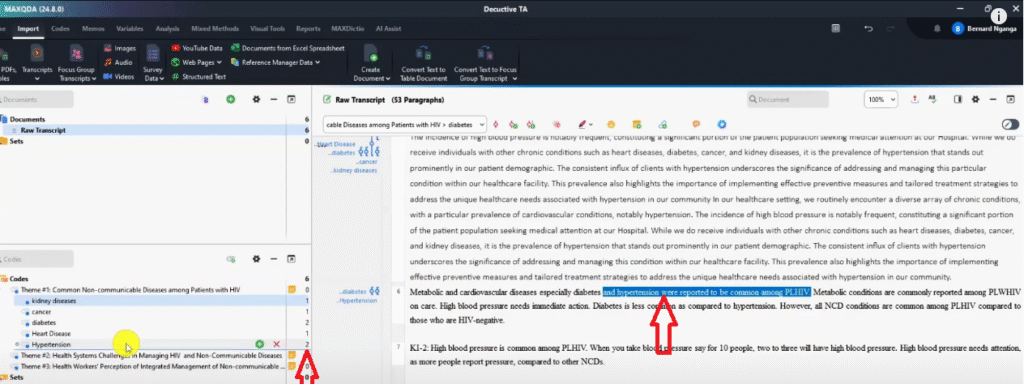Click red X on Hypertension code row

pos(276,344)
